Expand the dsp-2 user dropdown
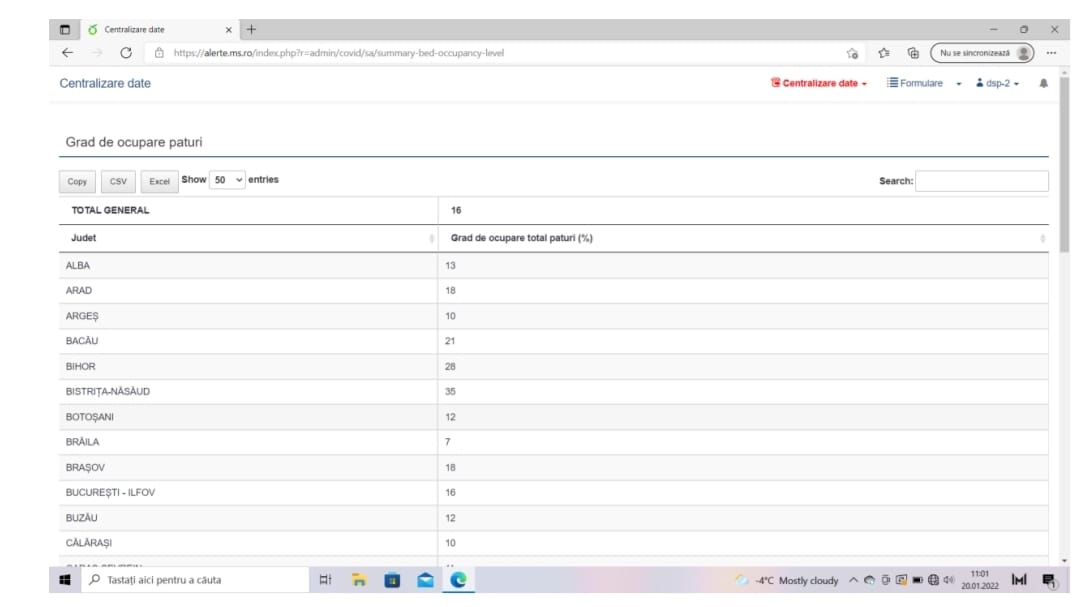 [x=997, y=84]
